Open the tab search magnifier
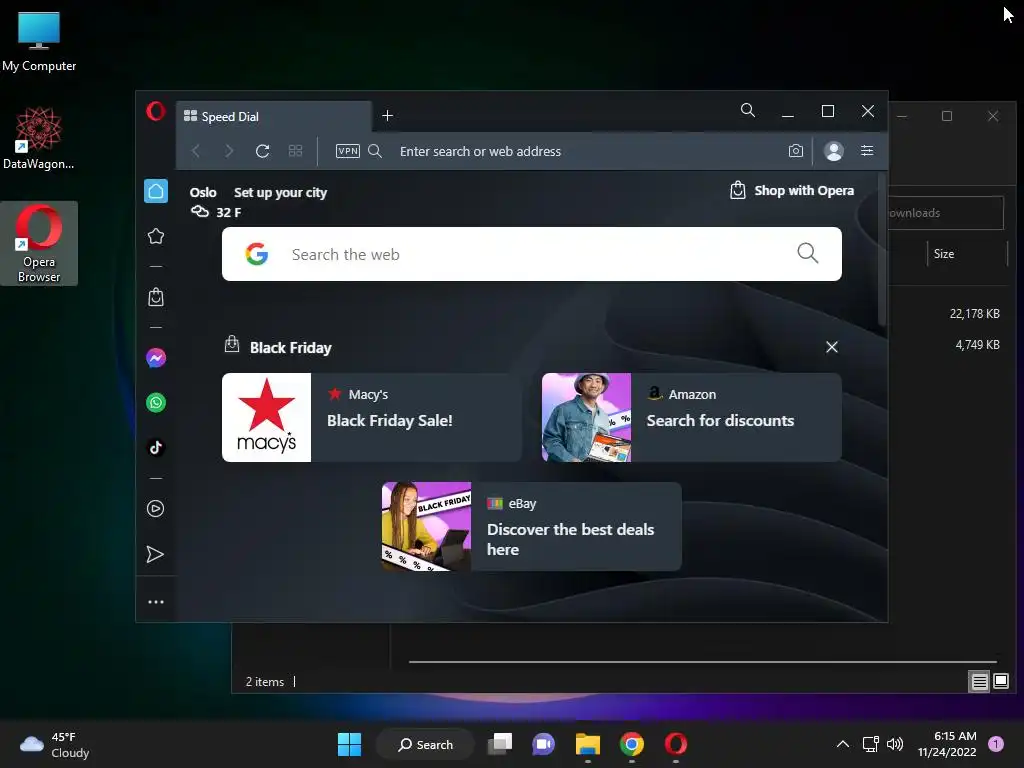This screenshot has width=1024, height=768. coord(748,110)
